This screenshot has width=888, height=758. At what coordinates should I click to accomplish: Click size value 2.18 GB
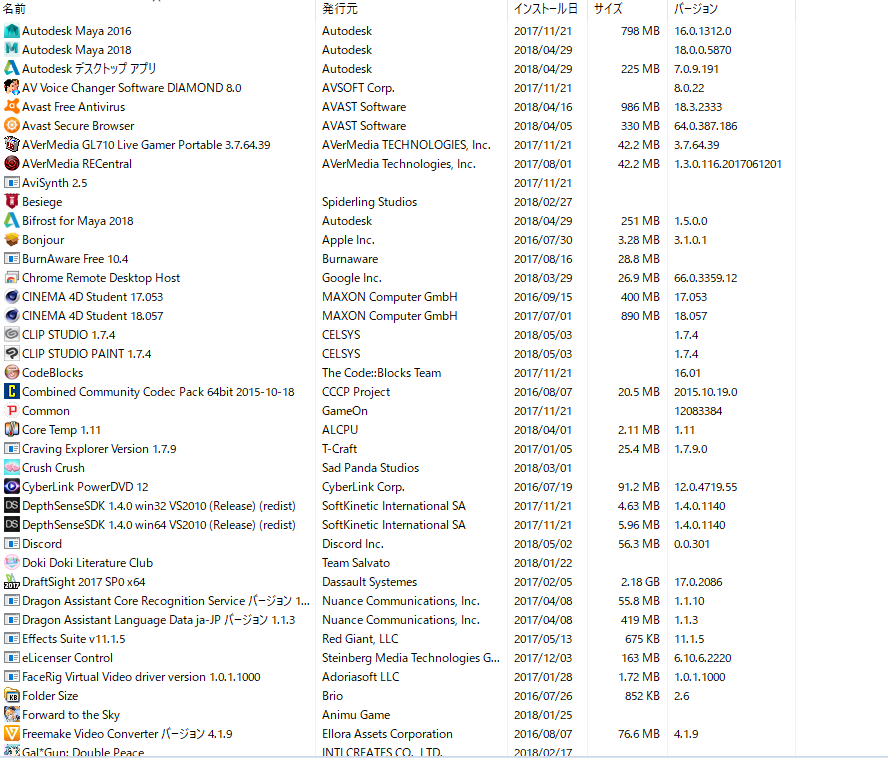pos(640,582)
